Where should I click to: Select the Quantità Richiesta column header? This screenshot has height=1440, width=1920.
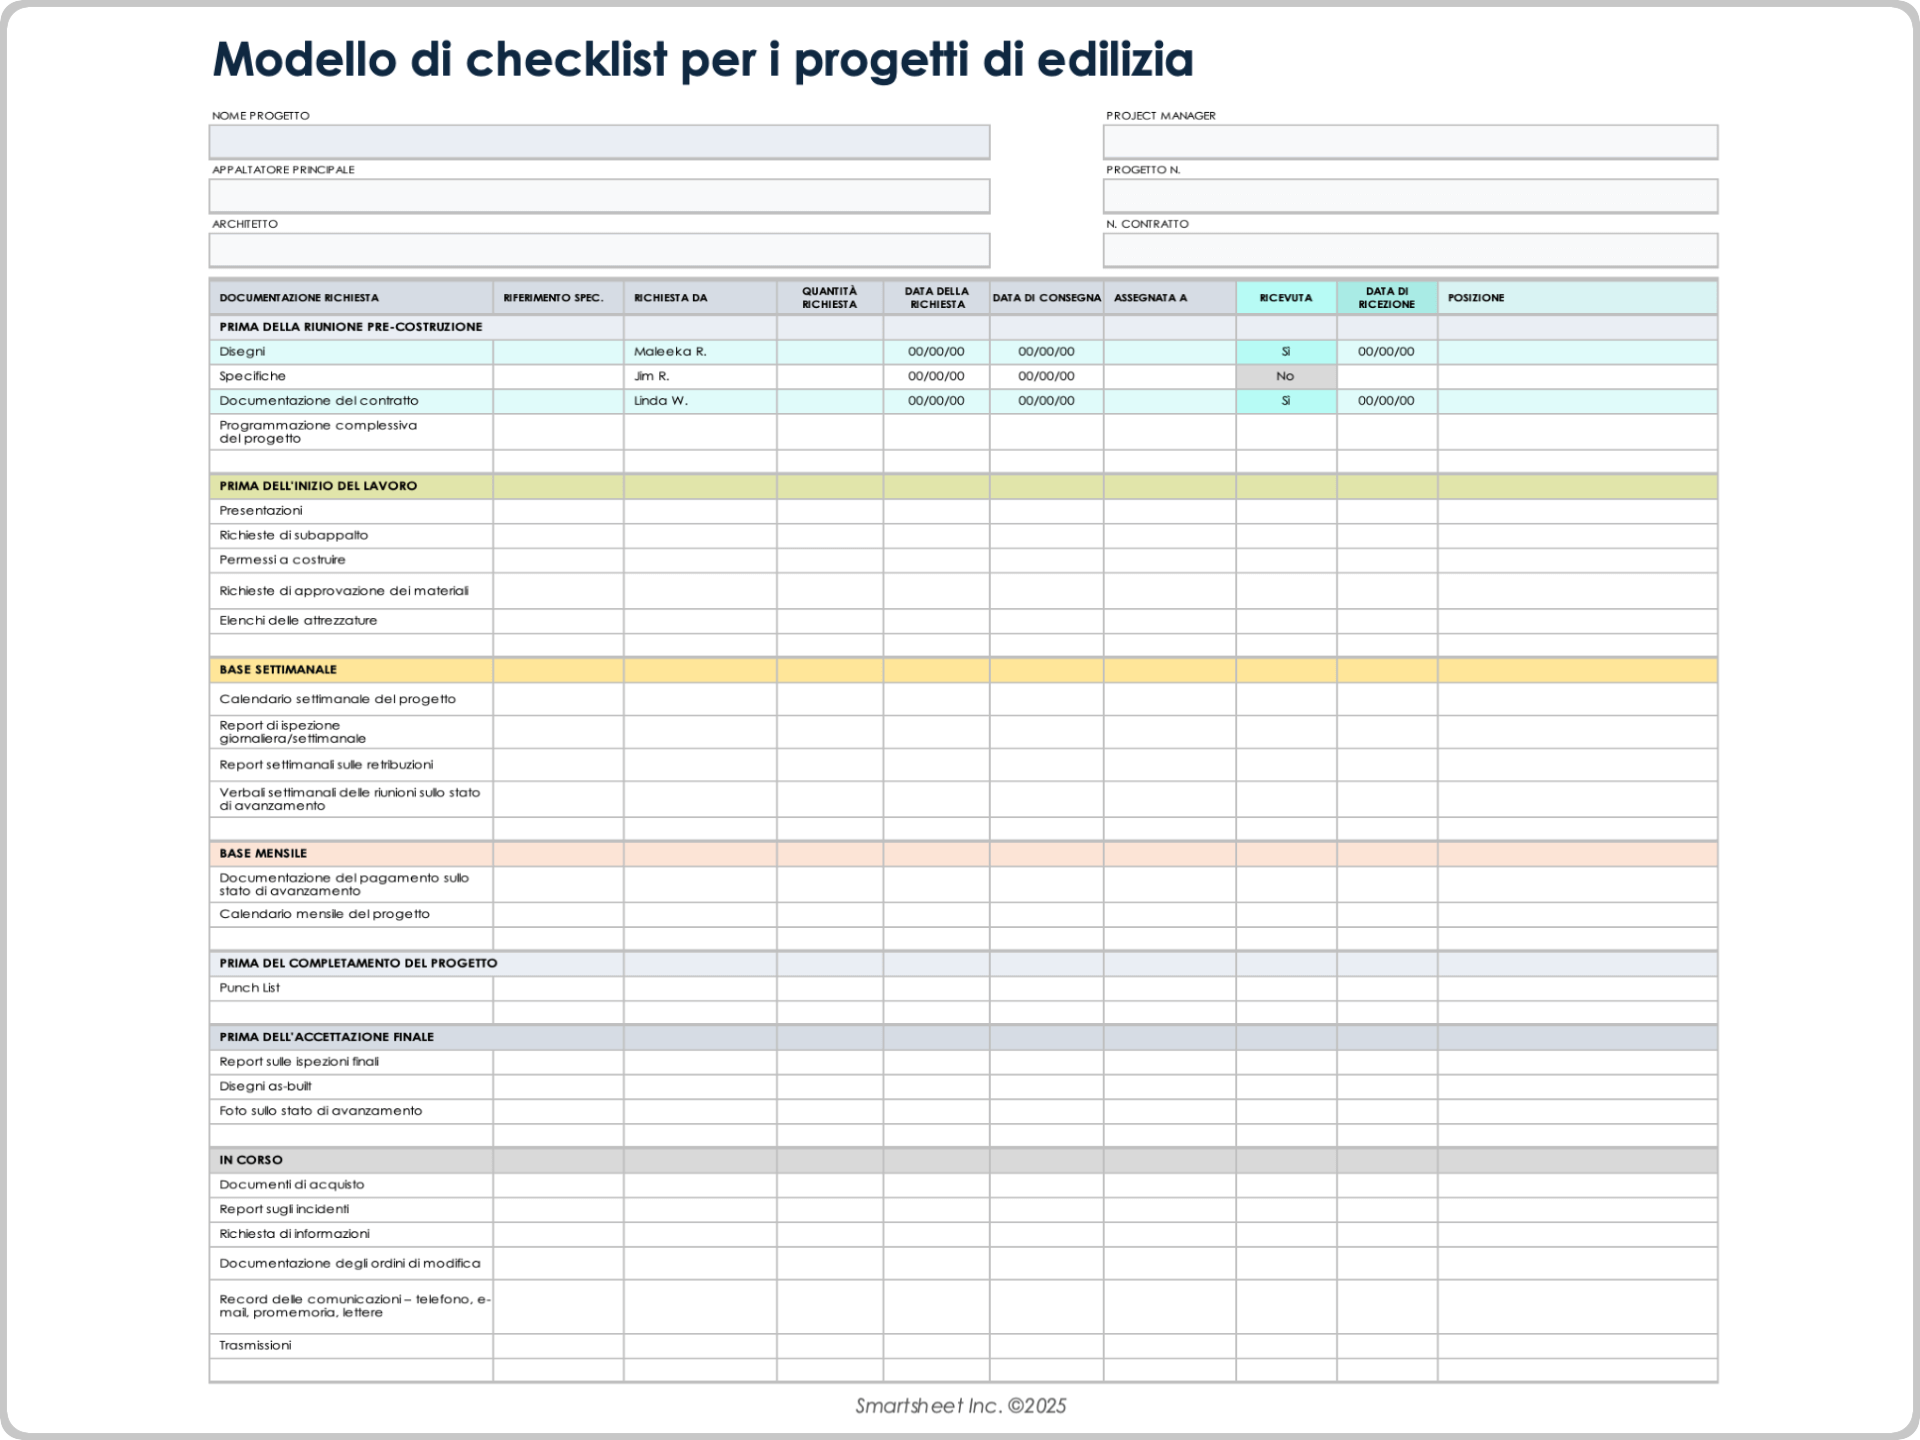coord(830,298)
